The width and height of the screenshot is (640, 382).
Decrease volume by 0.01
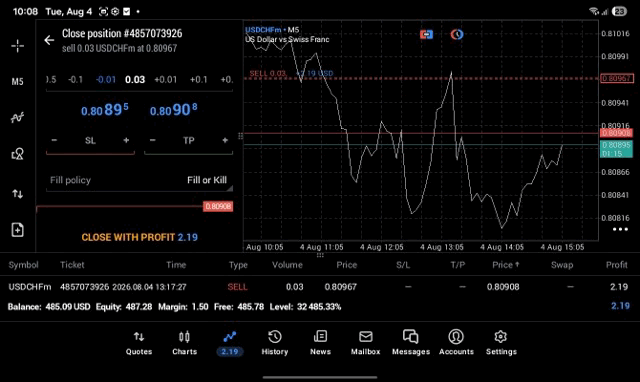[106, 80]
